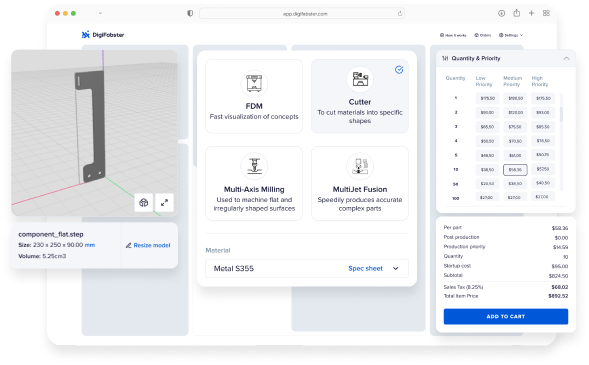Image resolution: width=589 pixels, height=365 pixels.
Task: Click the quantity table scrollbar
Action: 562,115
